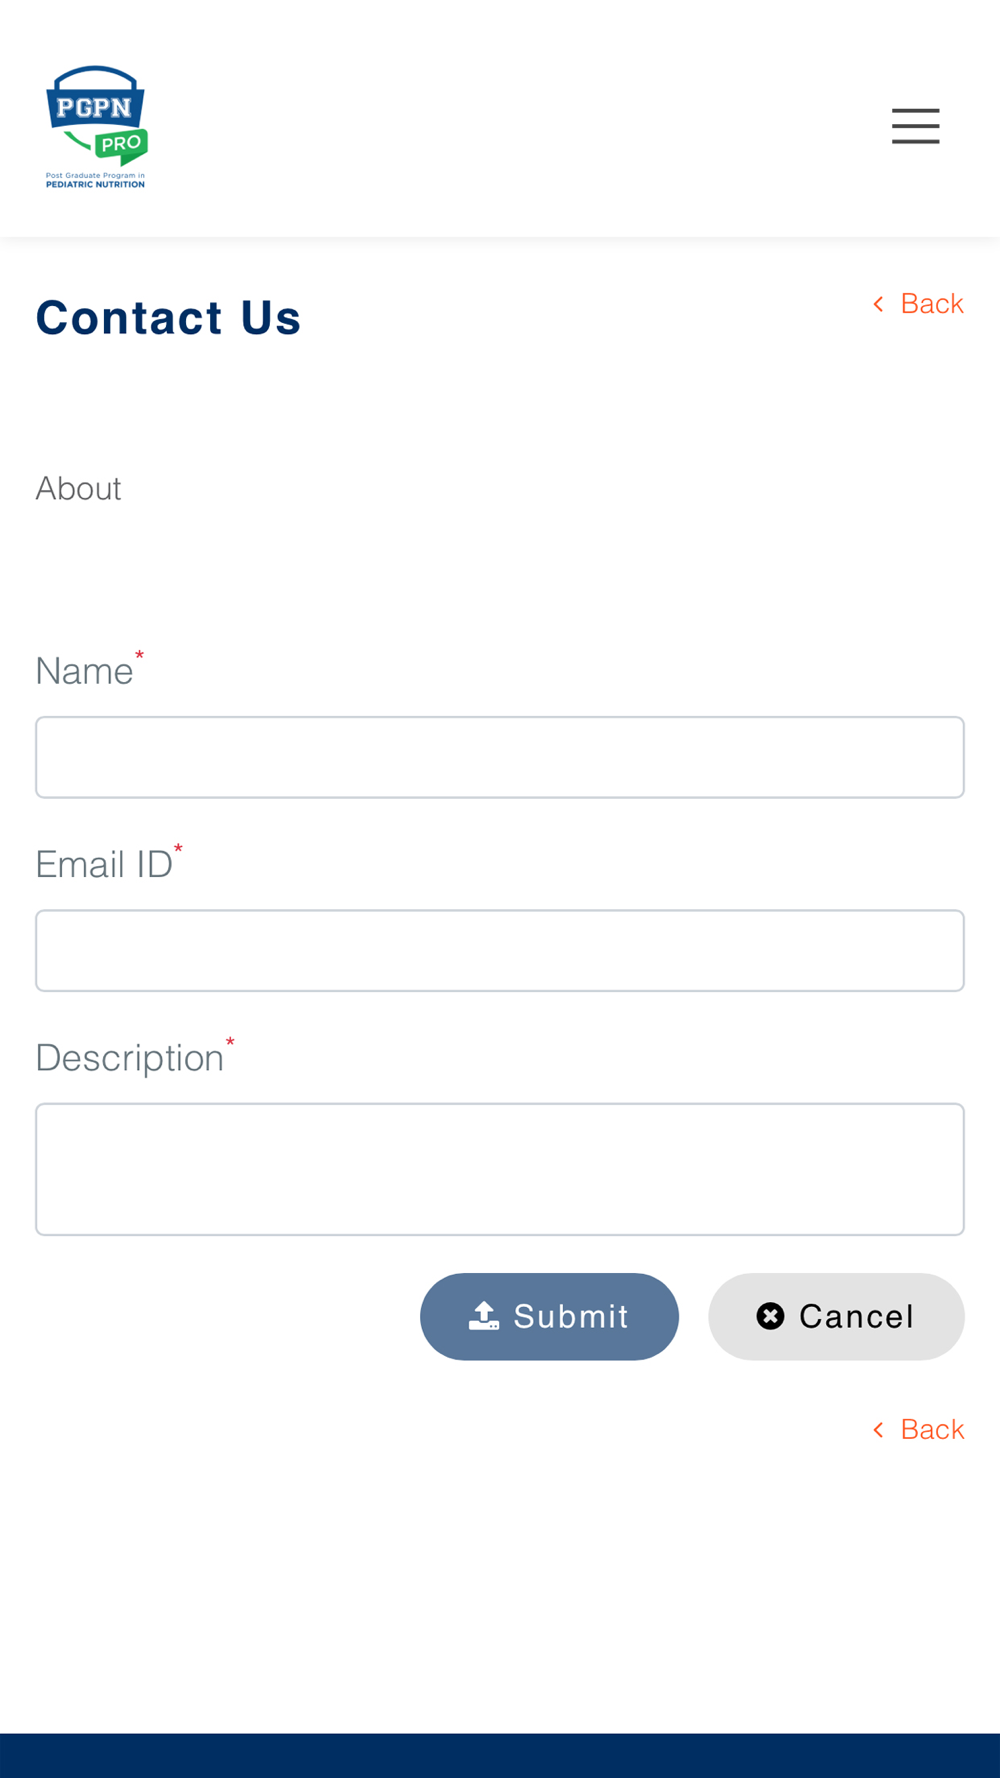The width and height of the screenshot is (1000, 1778).
Task: Open the hamburger navigation menu
Action: point(915,126)
